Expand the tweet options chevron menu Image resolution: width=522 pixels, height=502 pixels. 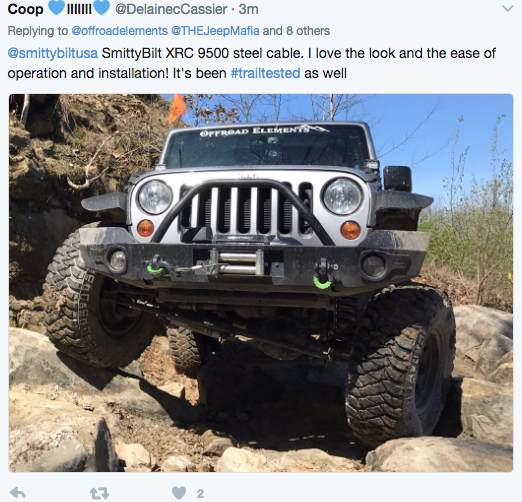click(x=507, y=9)
